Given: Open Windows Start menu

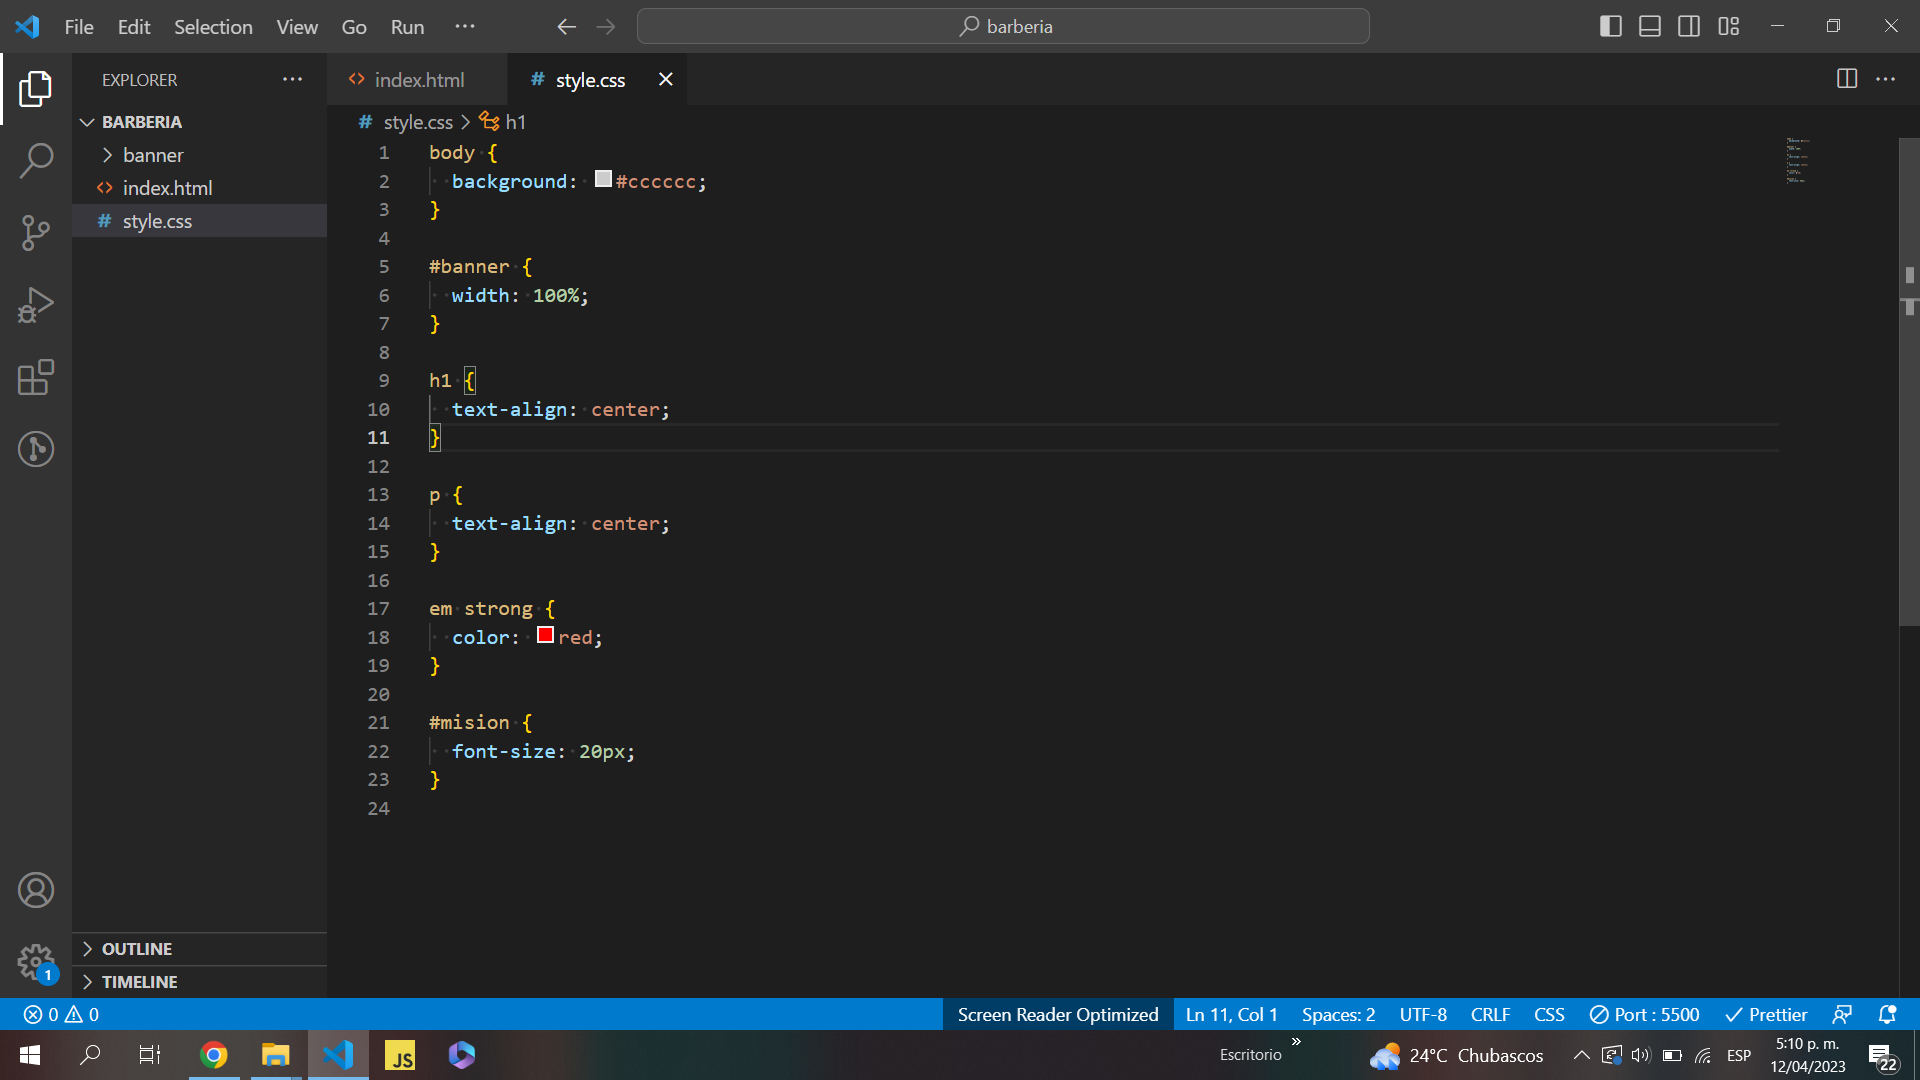Looking at the screenshot, I should pos(29,1055).
